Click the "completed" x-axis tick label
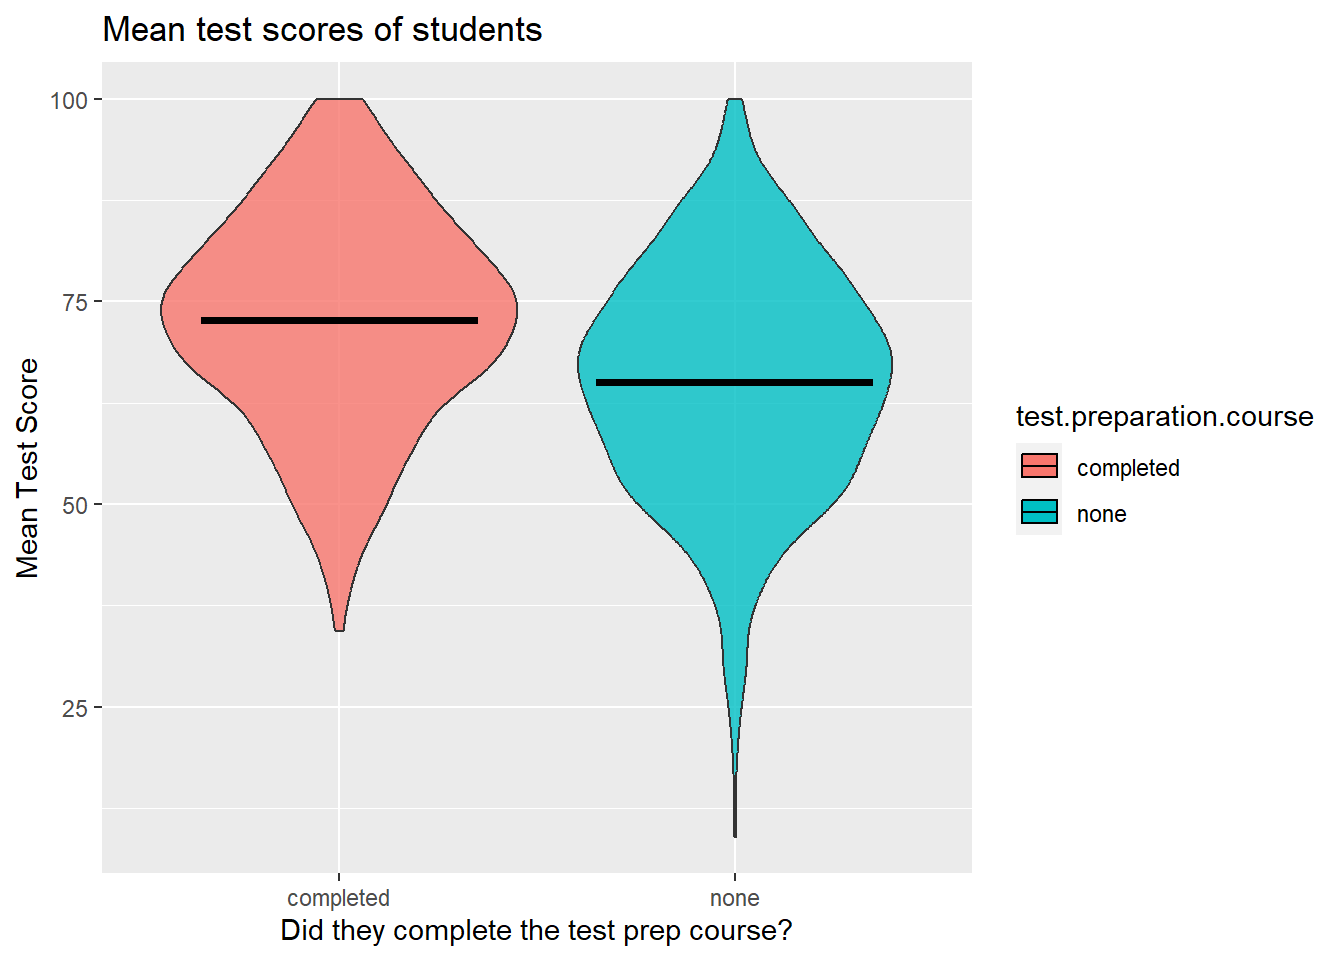 click(338, 898)
